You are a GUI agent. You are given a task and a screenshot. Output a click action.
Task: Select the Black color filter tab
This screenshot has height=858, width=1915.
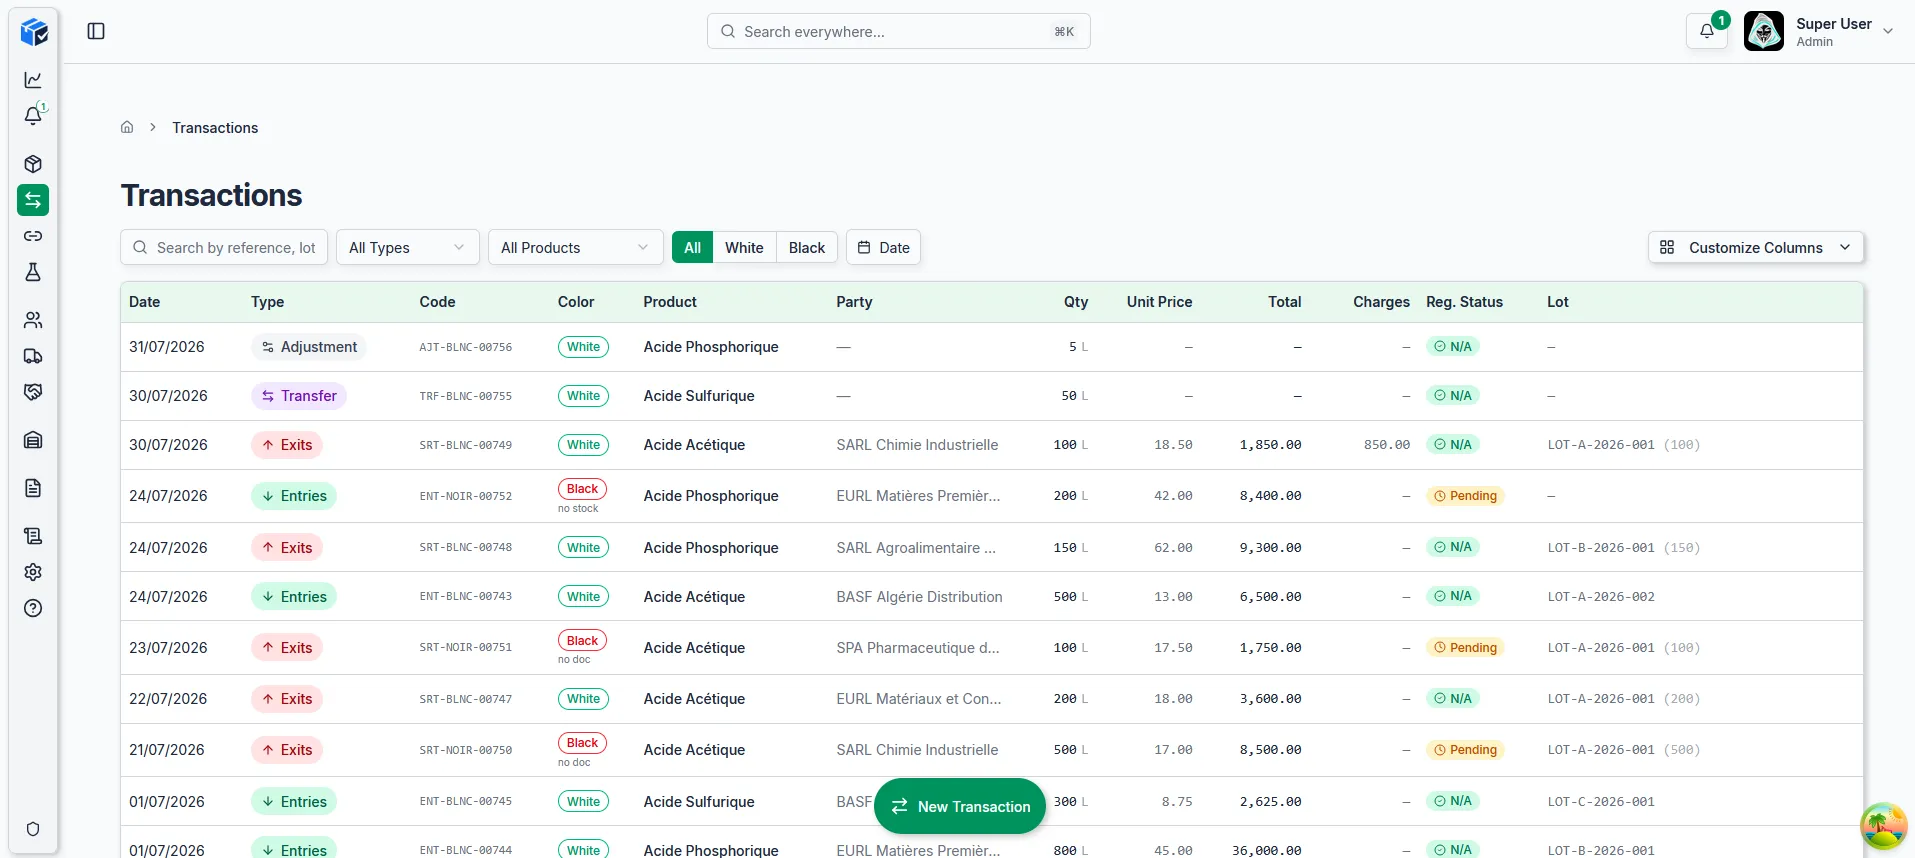807,248
